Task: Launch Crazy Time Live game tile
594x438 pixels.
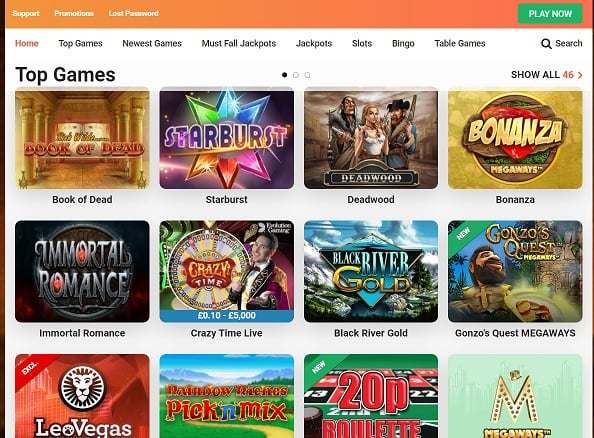Action: [227, 271]
